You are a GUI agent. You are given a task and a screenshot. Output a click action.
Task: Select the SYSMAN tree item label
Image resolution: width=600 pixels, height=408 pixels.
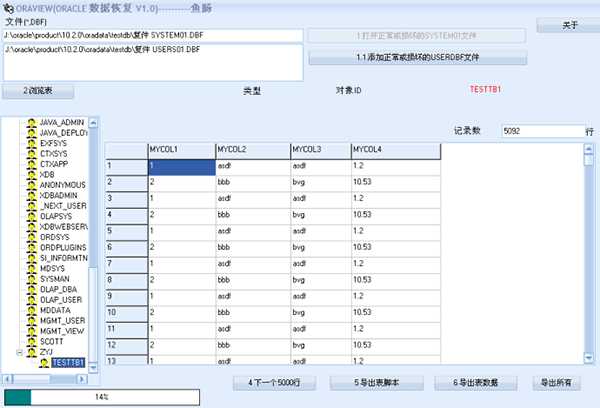[x=55, y=279]
